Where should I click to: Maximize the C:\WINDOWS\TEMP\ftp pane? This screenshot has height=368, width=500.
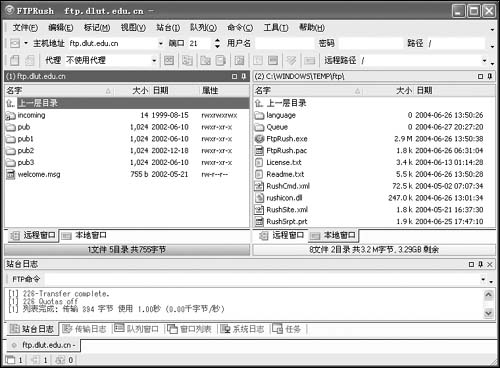(480, 76)
